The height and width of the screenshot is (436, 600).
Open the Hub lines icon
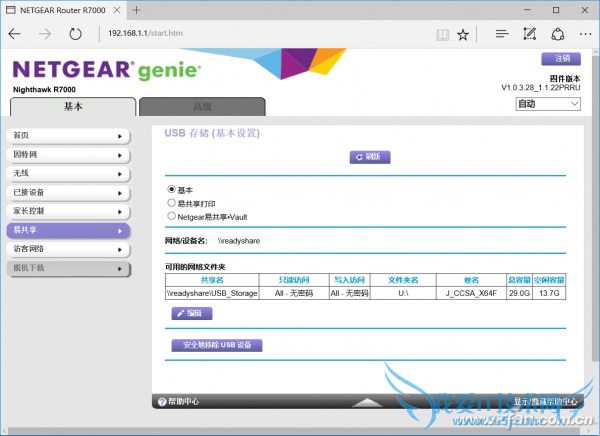pos(502,34)
